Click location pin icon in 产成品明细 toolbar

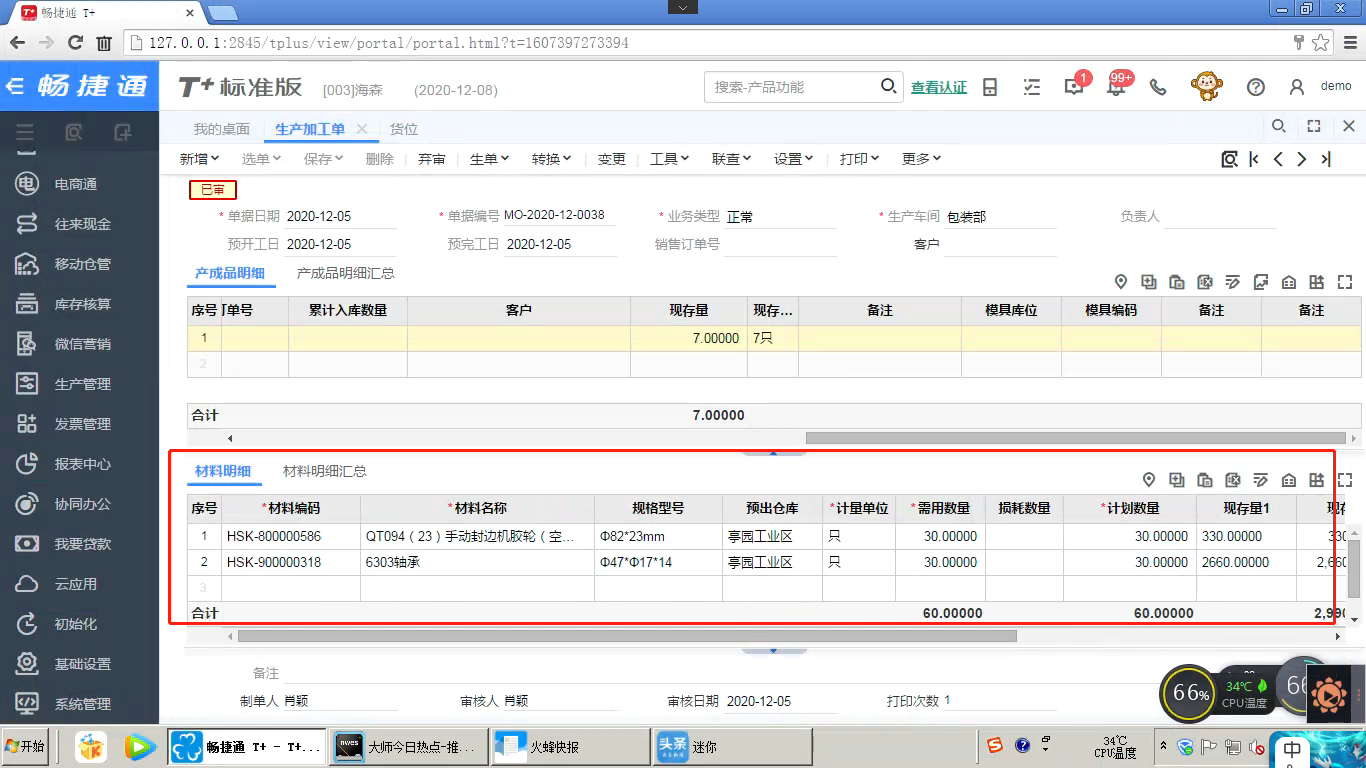point(1121,282)
